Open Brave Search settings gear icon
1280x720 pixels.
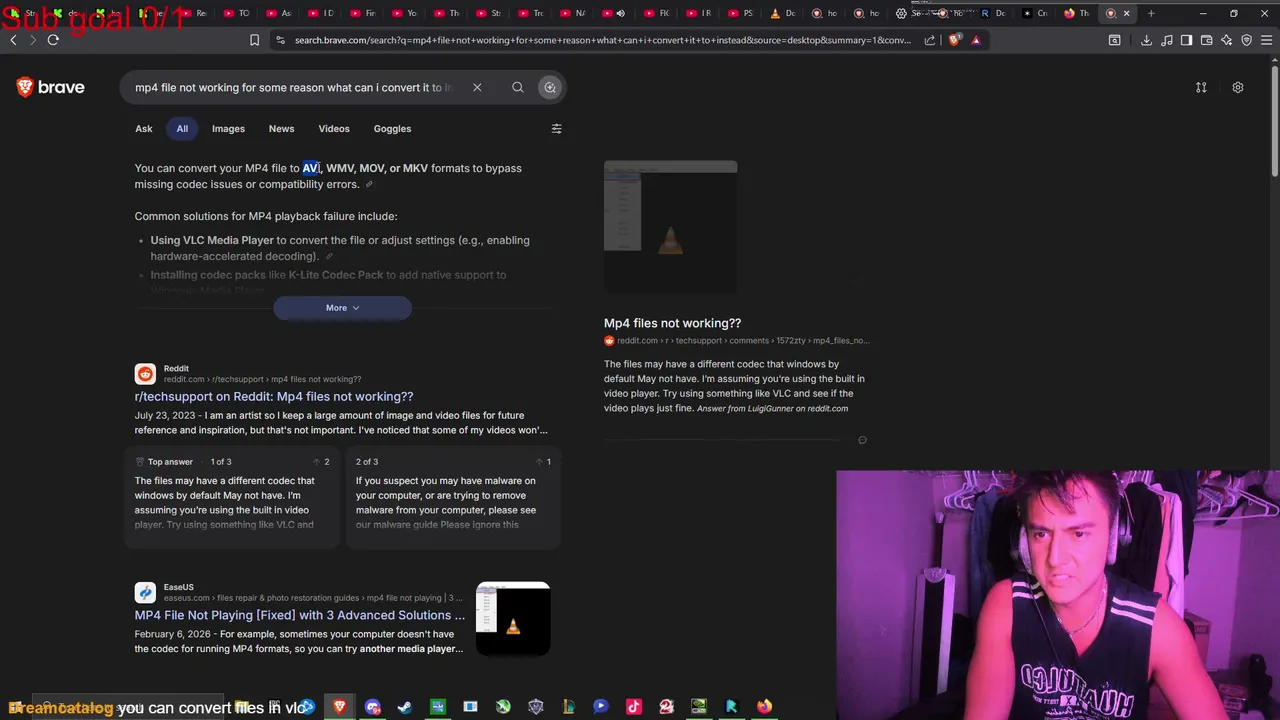(1238, 87)
